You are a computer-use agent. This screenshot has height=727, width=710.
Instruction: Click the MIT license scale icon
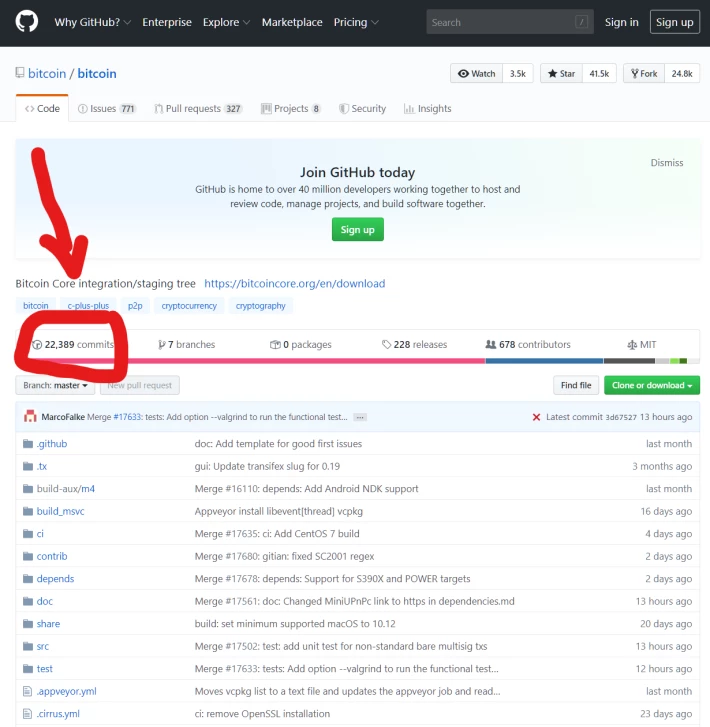coord(632,345)
